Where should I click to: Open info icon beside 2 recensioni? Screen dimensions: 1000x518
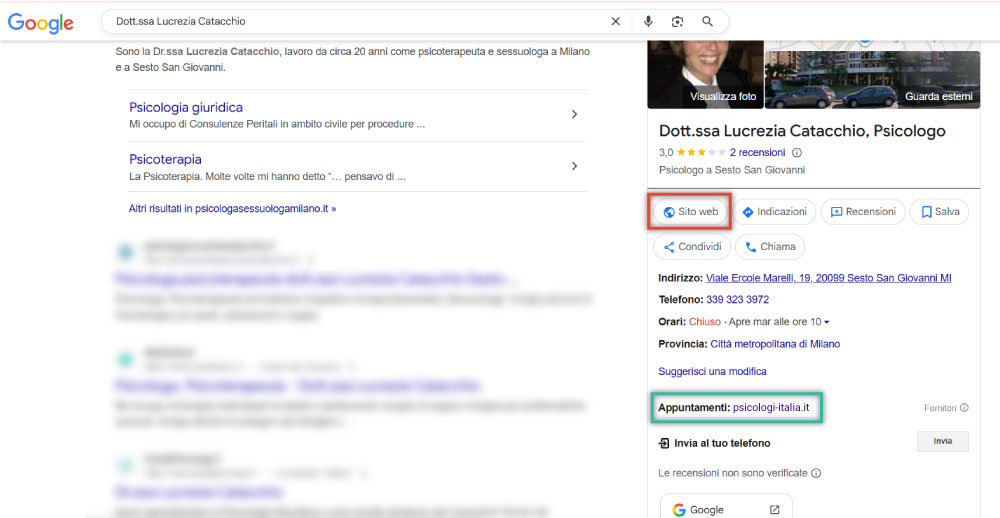797,153
